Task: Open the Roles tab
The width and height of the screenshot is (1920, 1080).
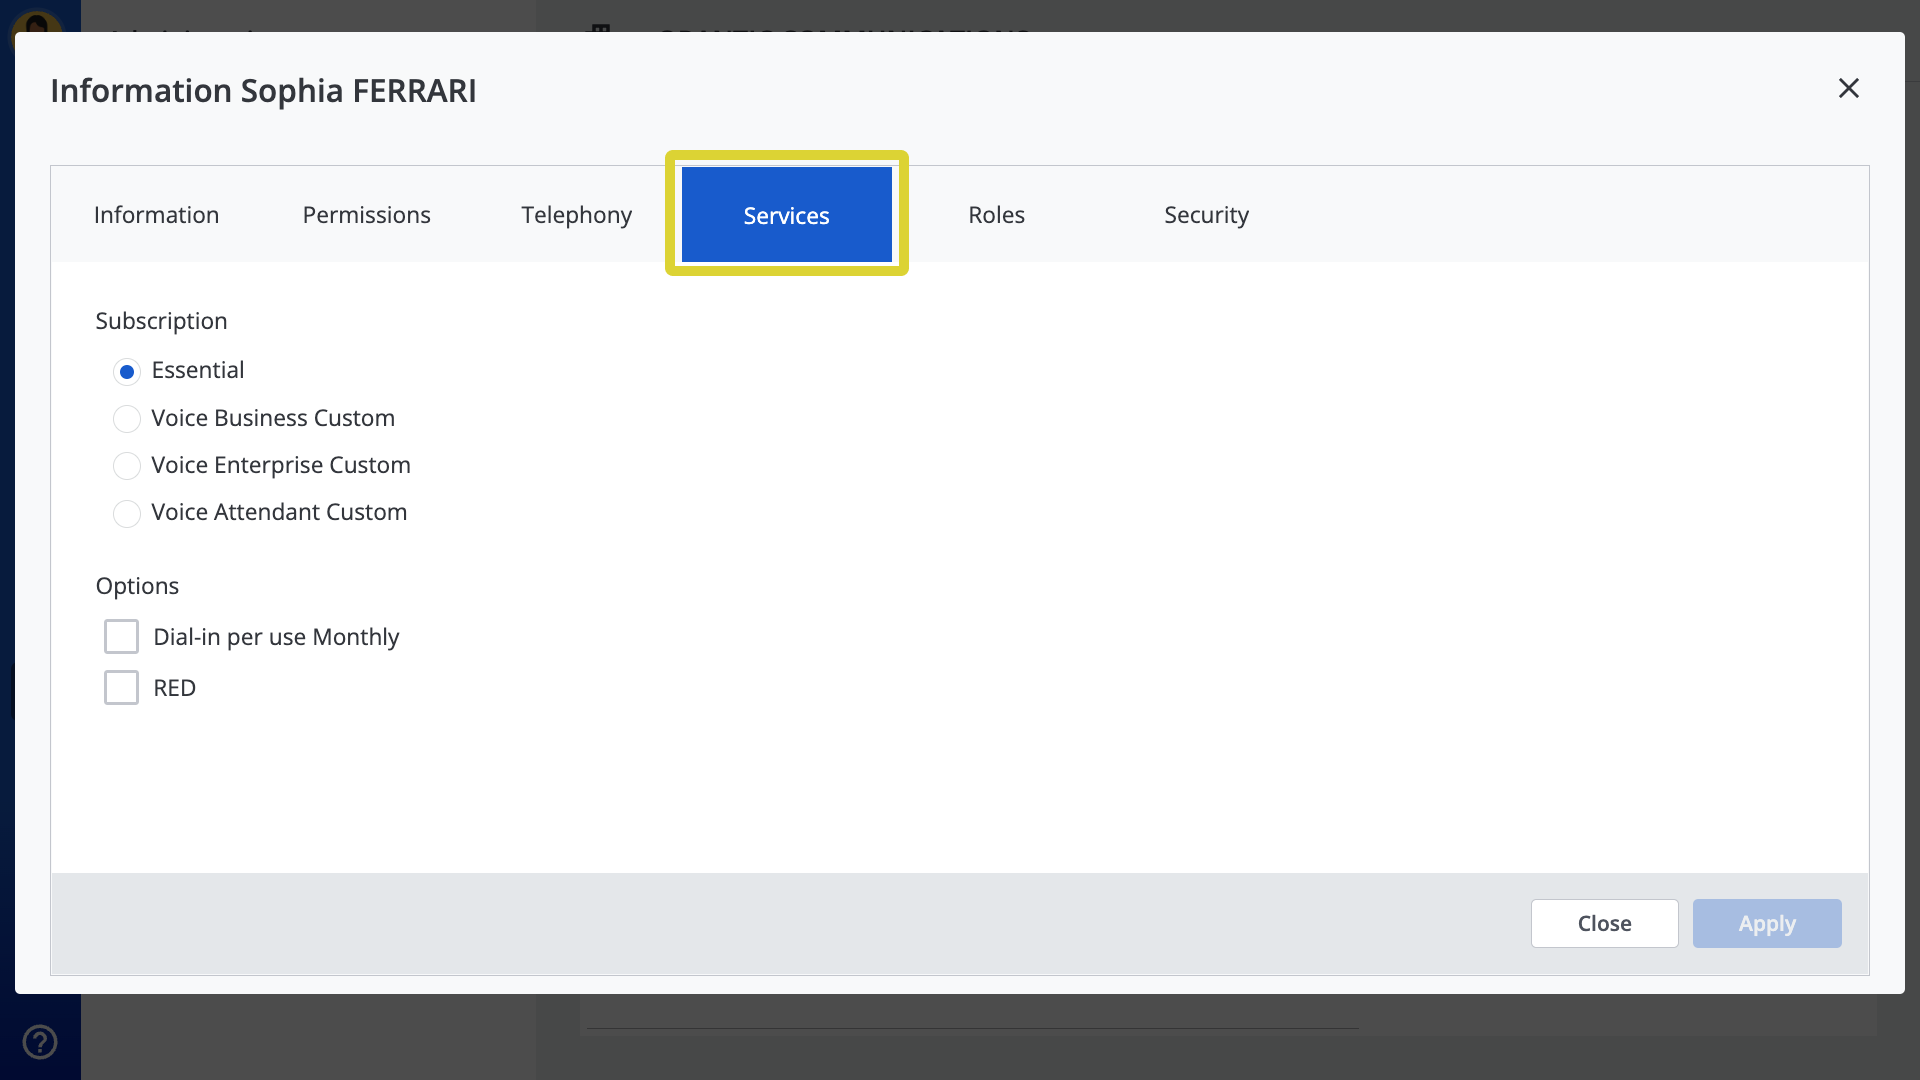Action: 996,214
